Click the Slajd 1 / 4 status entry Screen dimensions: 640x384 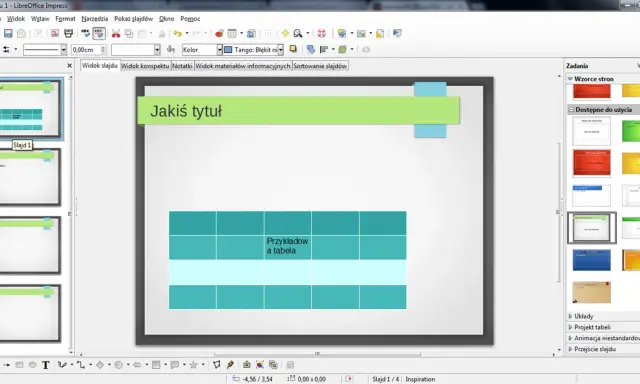click(386, 379)
